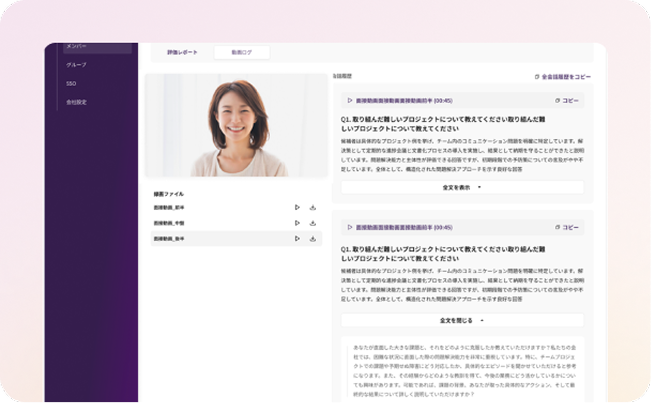Download the third highlighted recording file

click(x=313, y=239)
